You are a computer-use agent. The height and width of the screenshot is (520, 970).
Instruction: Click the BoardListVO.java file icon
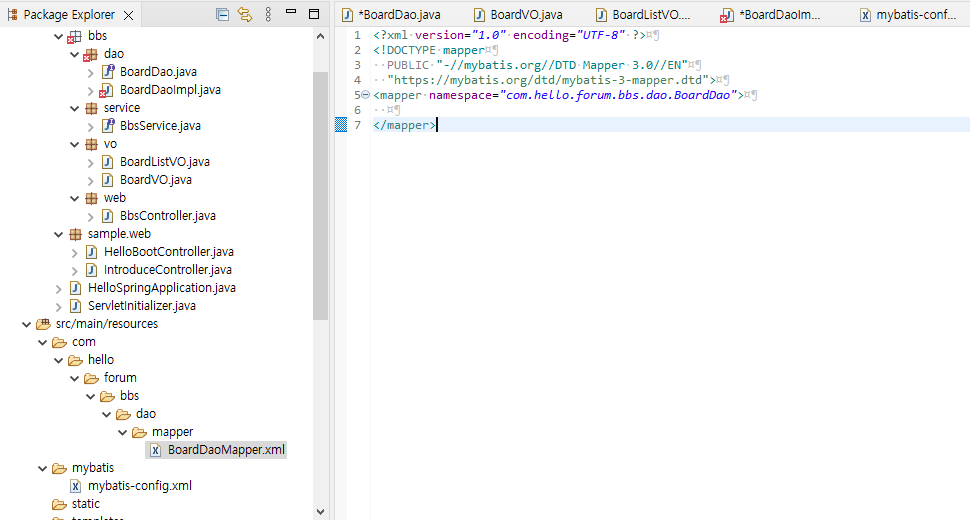click(107, 161)
